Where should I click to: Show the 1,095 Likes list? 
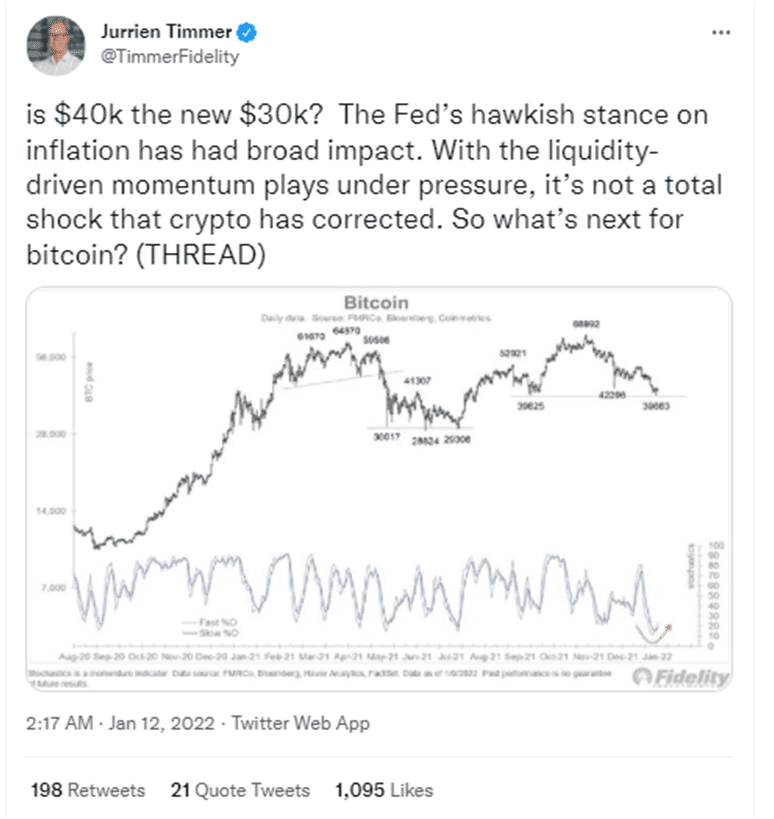[x=384, y=790]
